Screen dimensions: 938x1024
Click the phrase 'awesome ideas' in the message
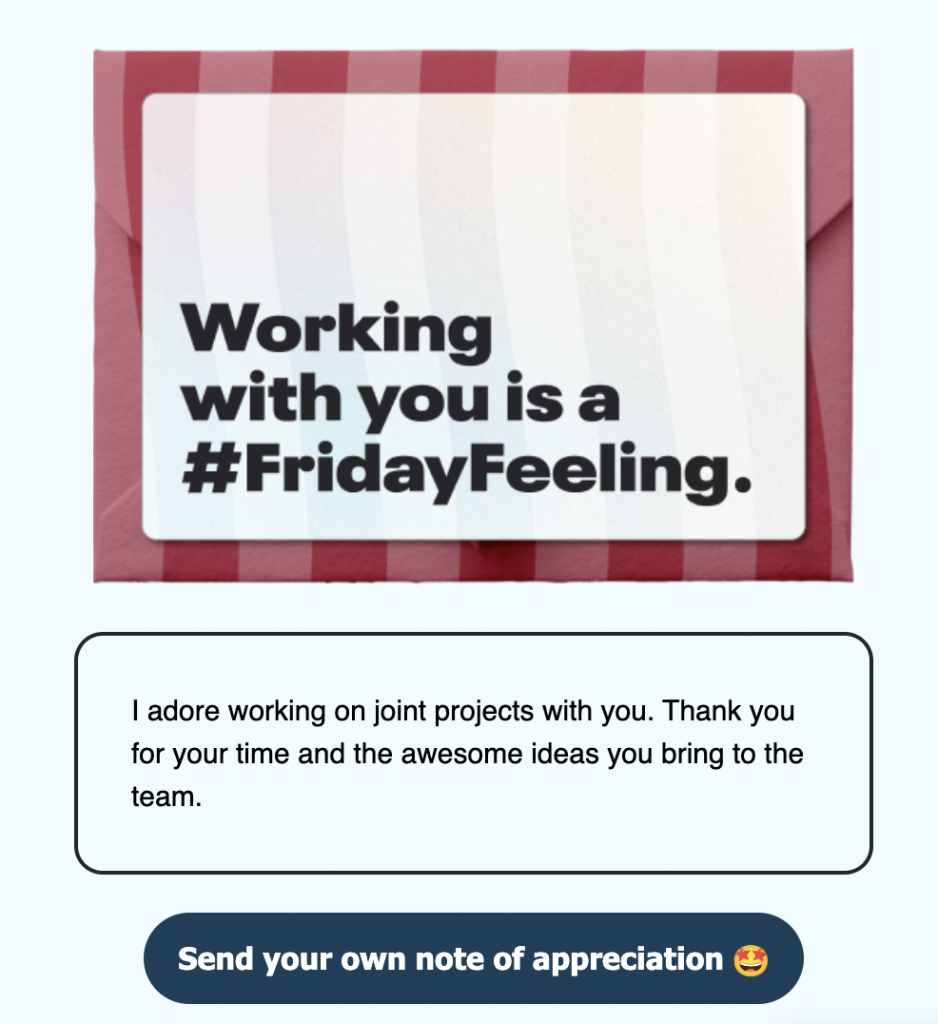point(500,754)
